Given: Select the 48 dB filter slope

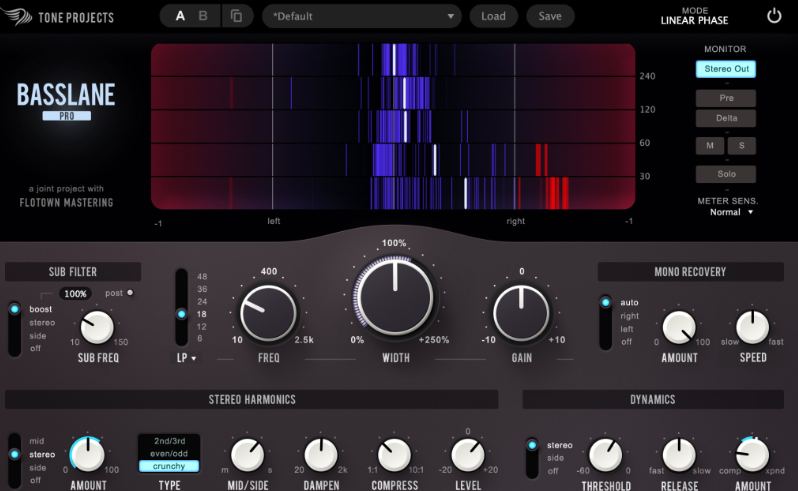Looking at the screenshot, I should (x=202, y=276).
